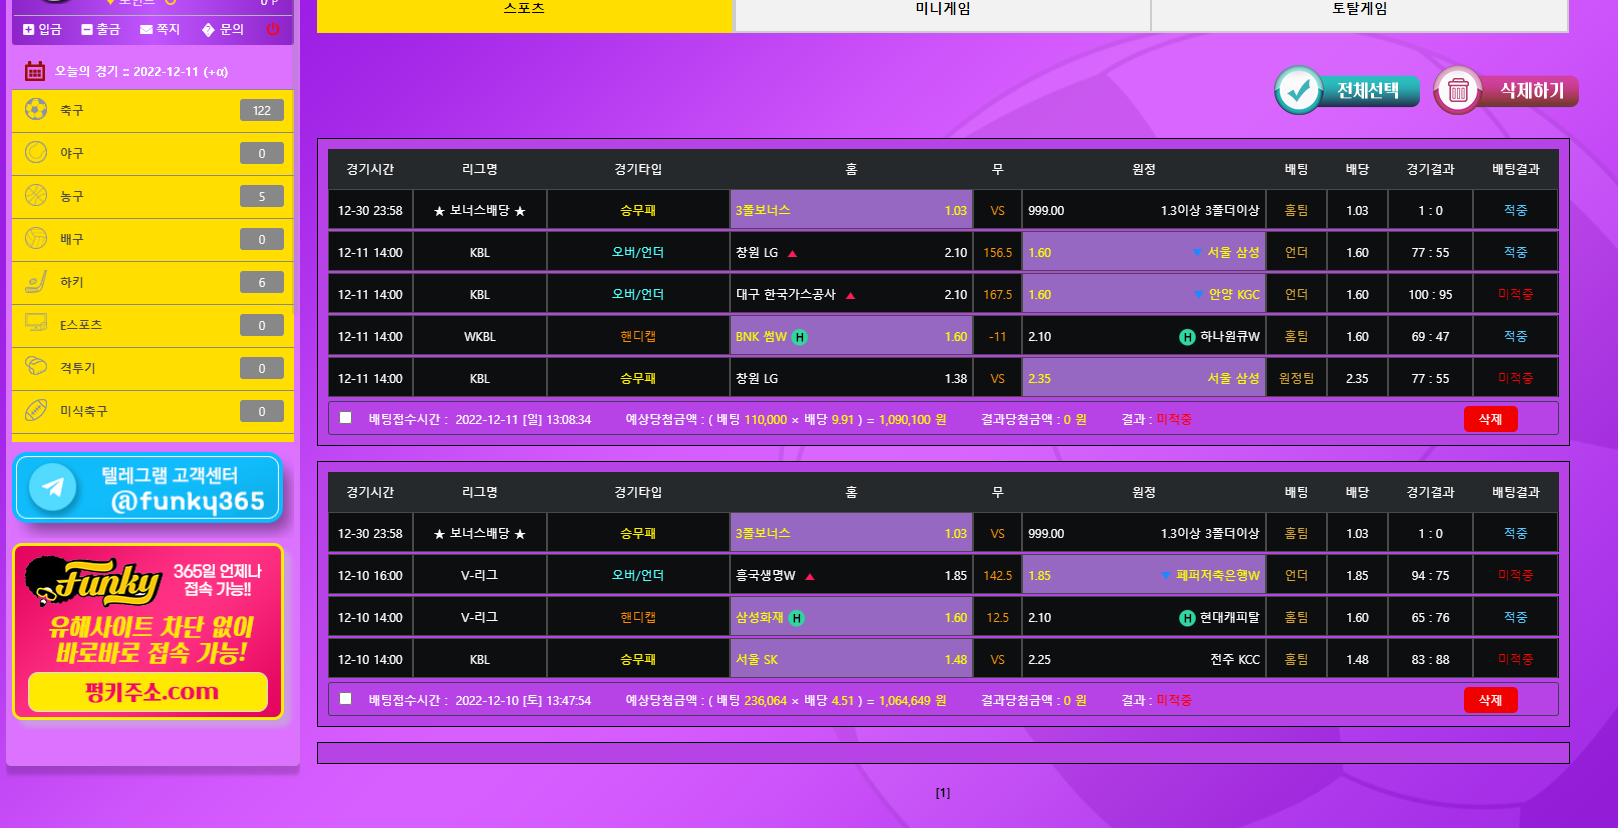Click the basketball sport icon
1618x828 pixels.
[x=36, y=195]
